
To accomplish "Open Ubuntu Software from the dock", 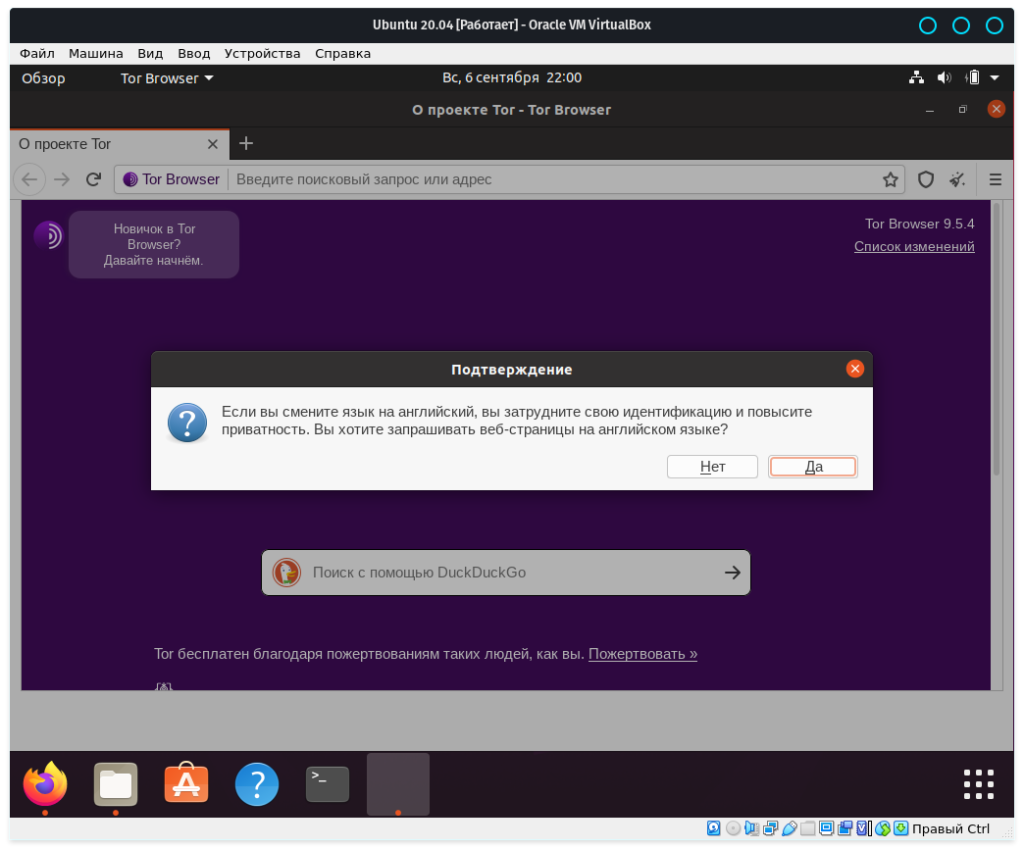I will click(x=186, y=784).
